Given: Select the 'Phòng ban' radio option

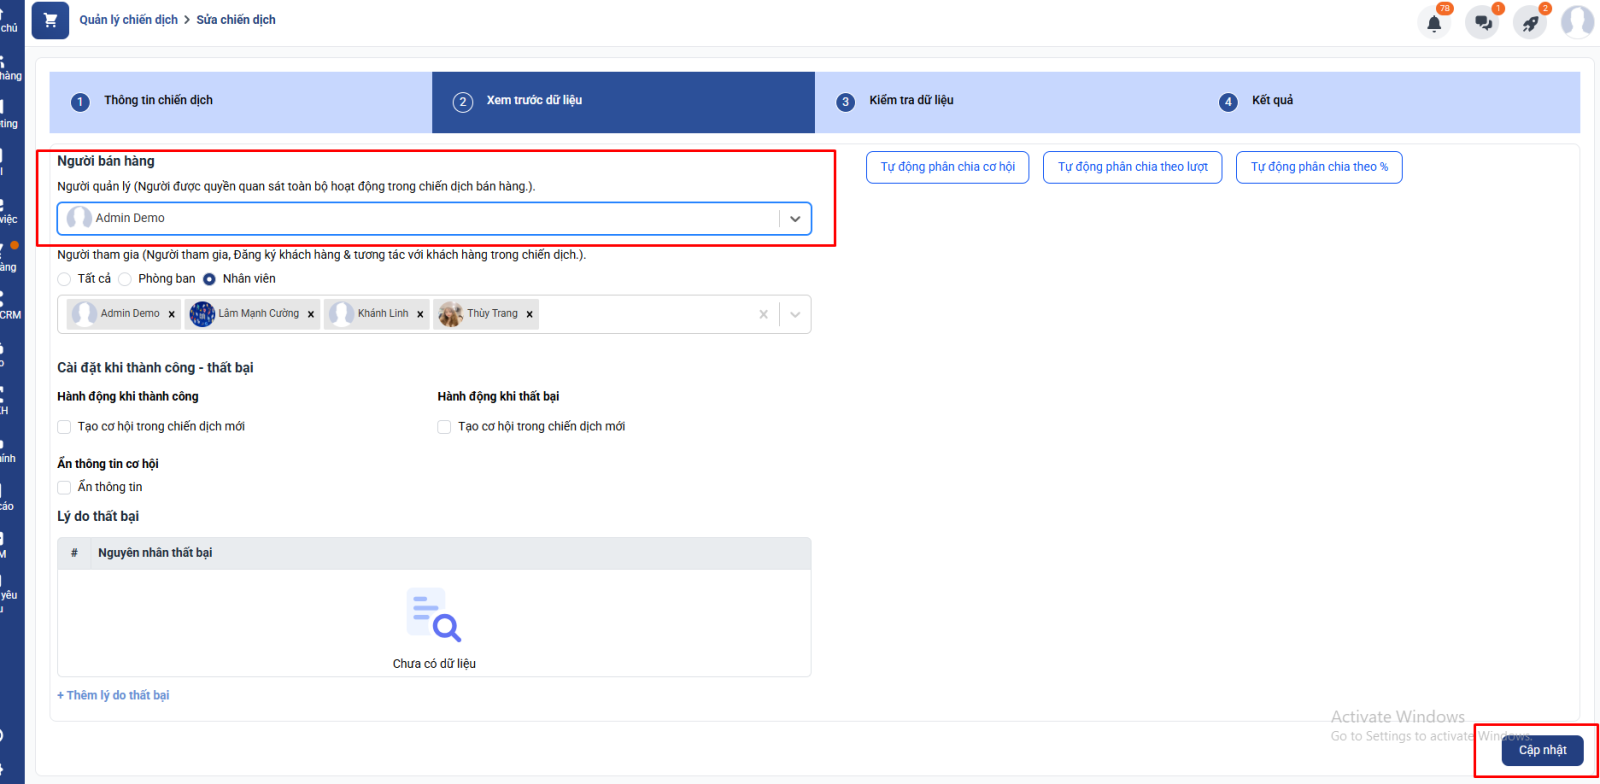Looking at the screenshot, I should pyautogui.click(x=125, y=279).
